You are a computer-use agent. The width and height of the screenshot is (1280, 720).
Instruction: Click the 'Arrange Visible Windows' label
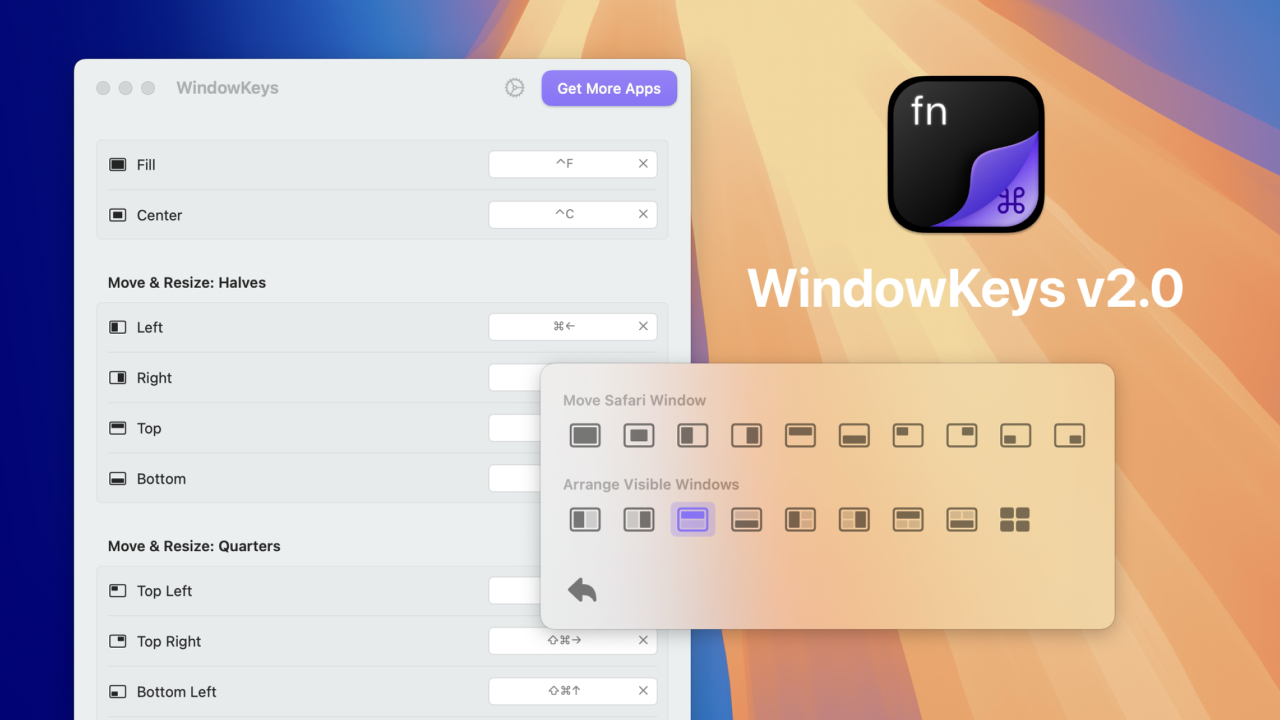click(x=651, y=484)
